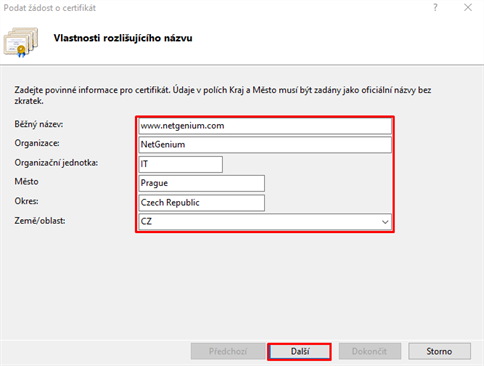This screenshot has height=366, width=484.
Task: Click the Město label text
Action: click(26, 182)
